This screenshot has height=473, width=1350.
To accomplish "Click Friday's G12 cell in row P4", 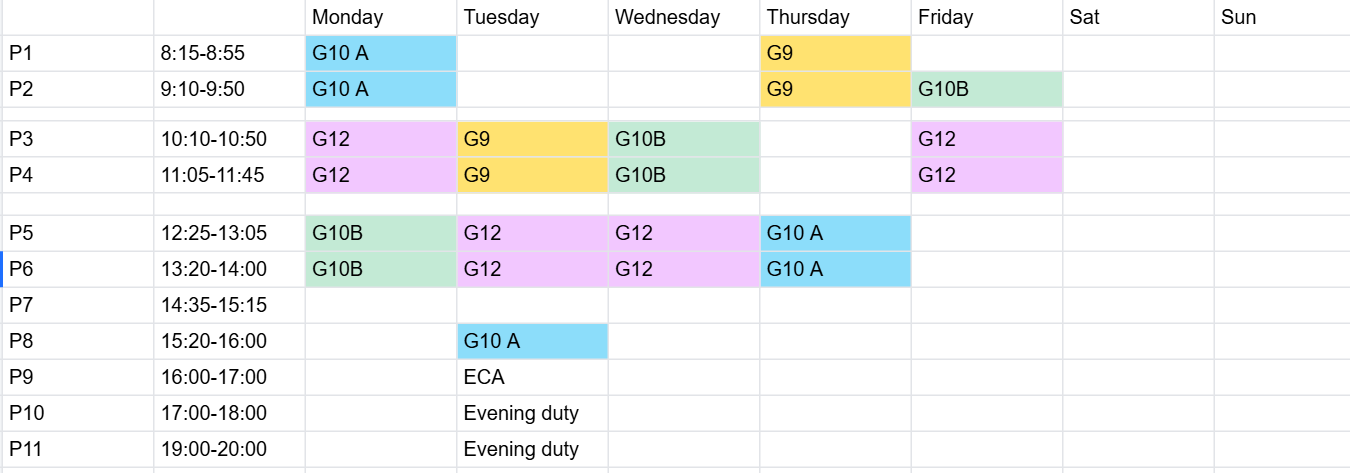I will tap(986, 175).
